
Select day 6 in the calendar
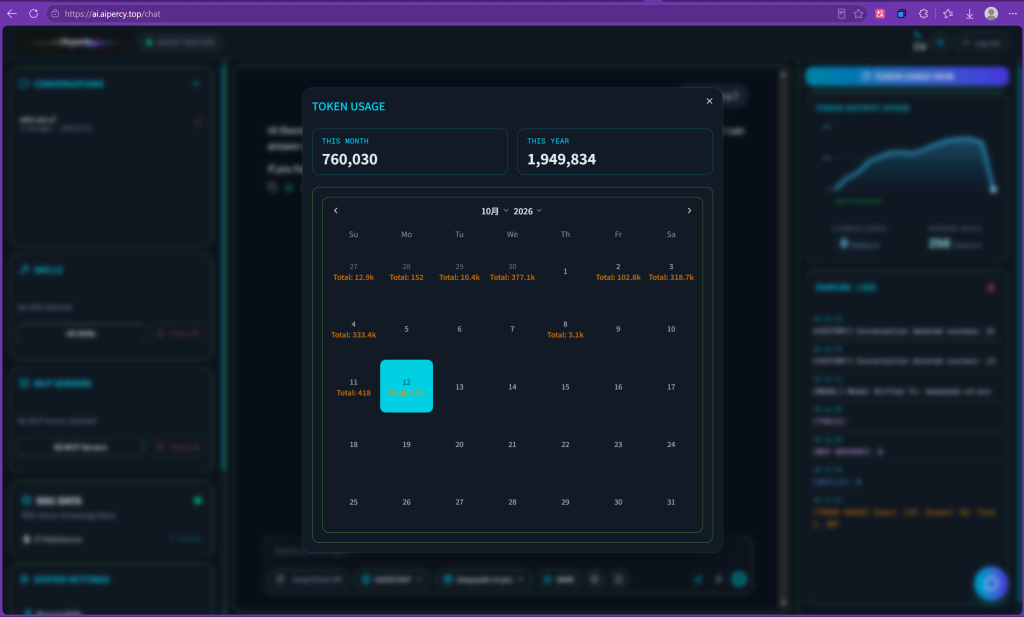[x=459, y=329]
